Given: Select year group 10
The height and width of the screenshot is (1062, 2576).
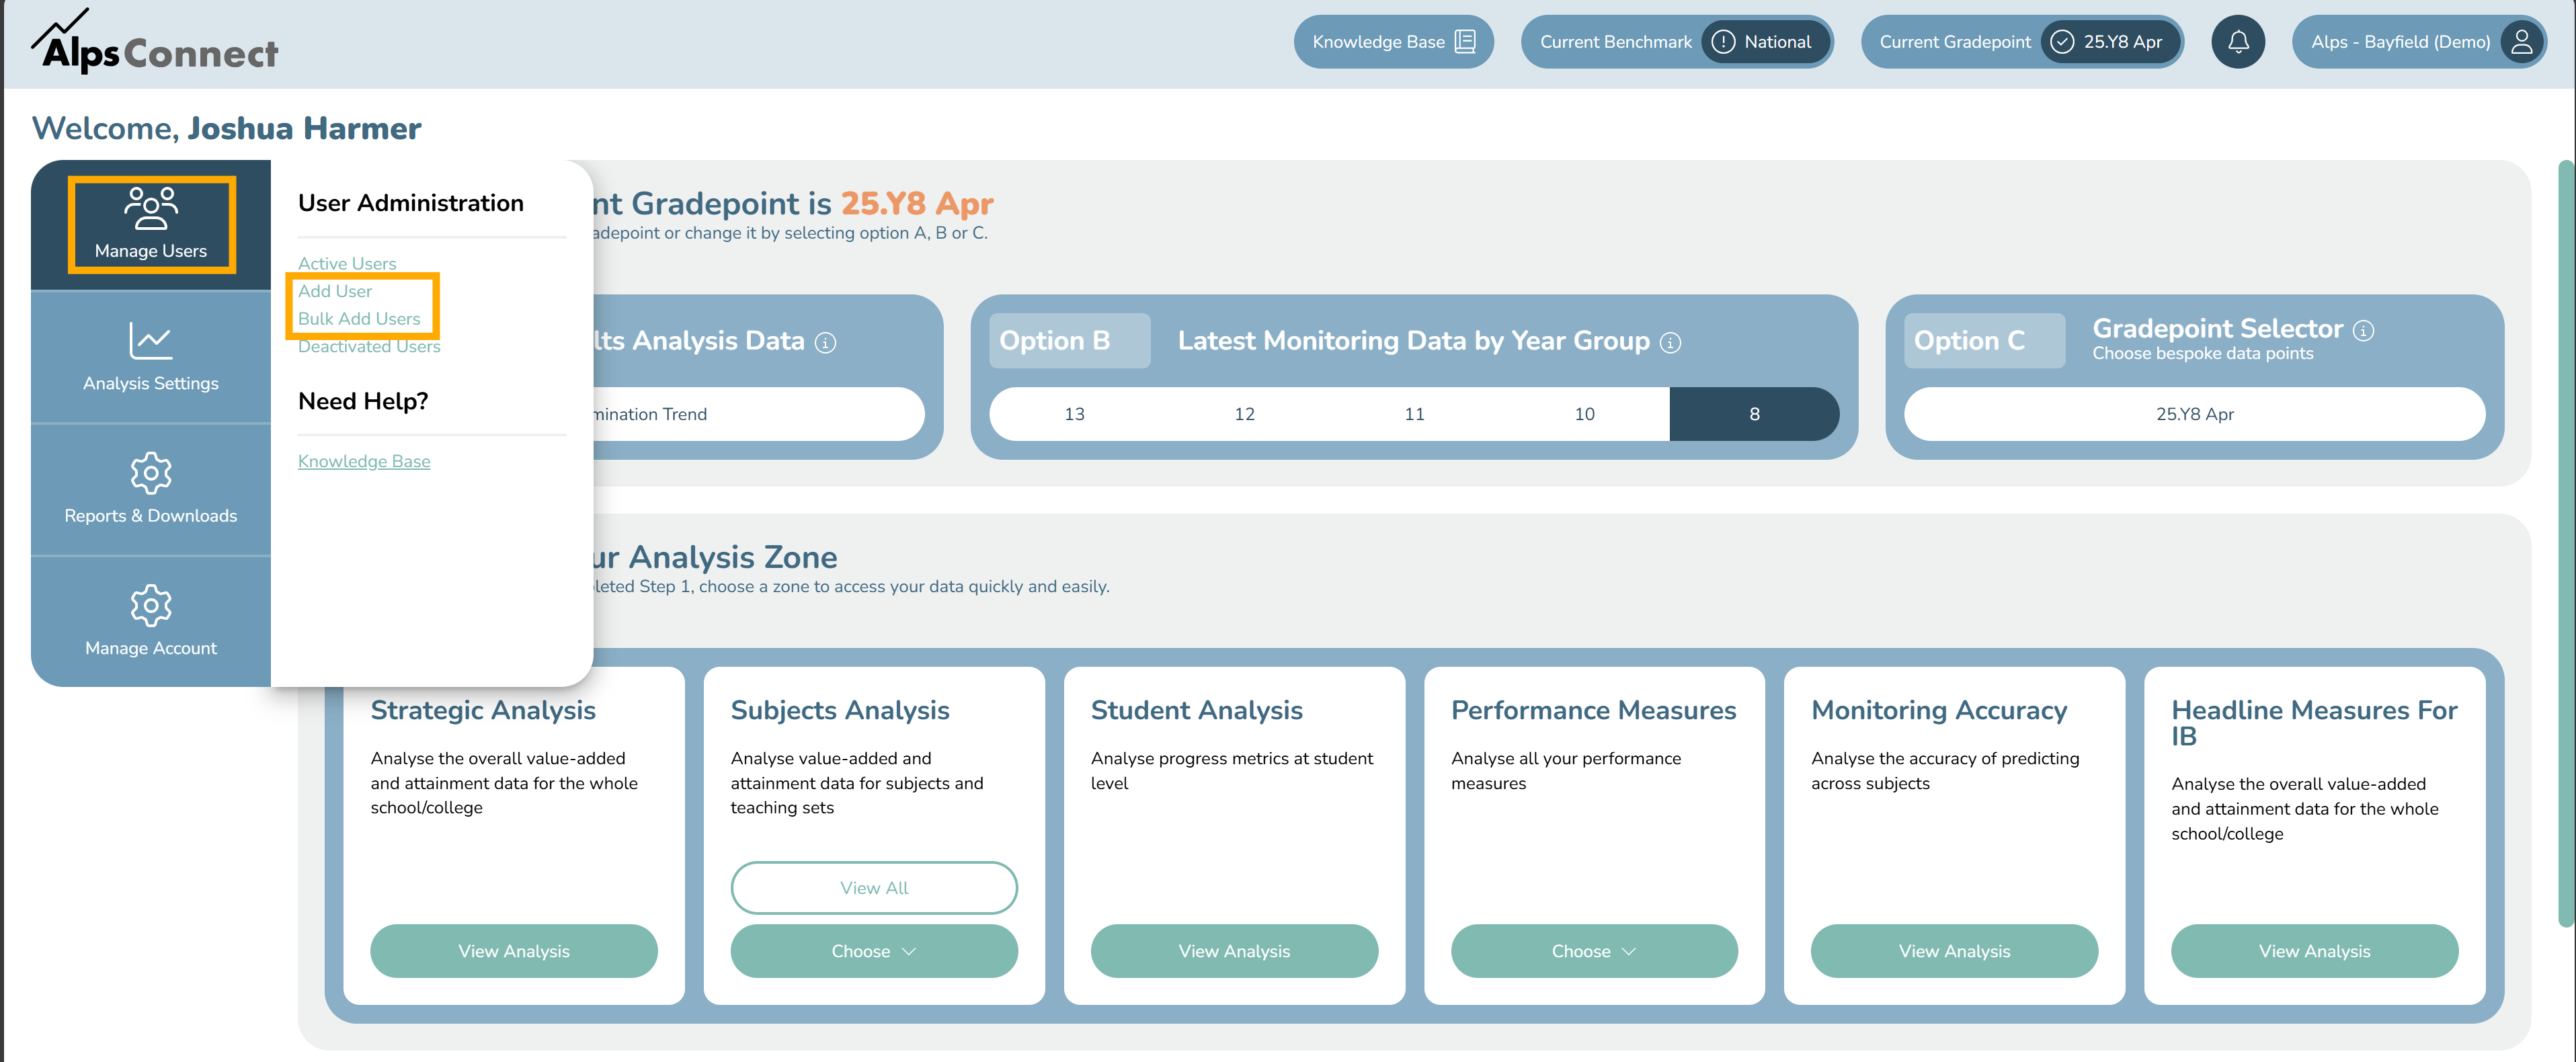Looking at the screenshot, I should 1584,414.
